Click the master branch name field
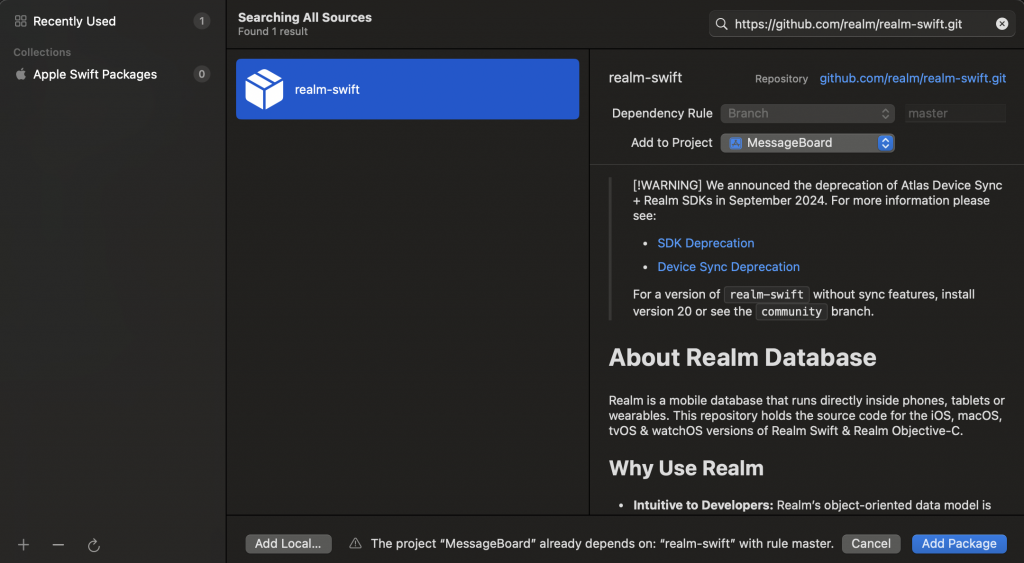The image size is (1024, 563). [955, 114]
